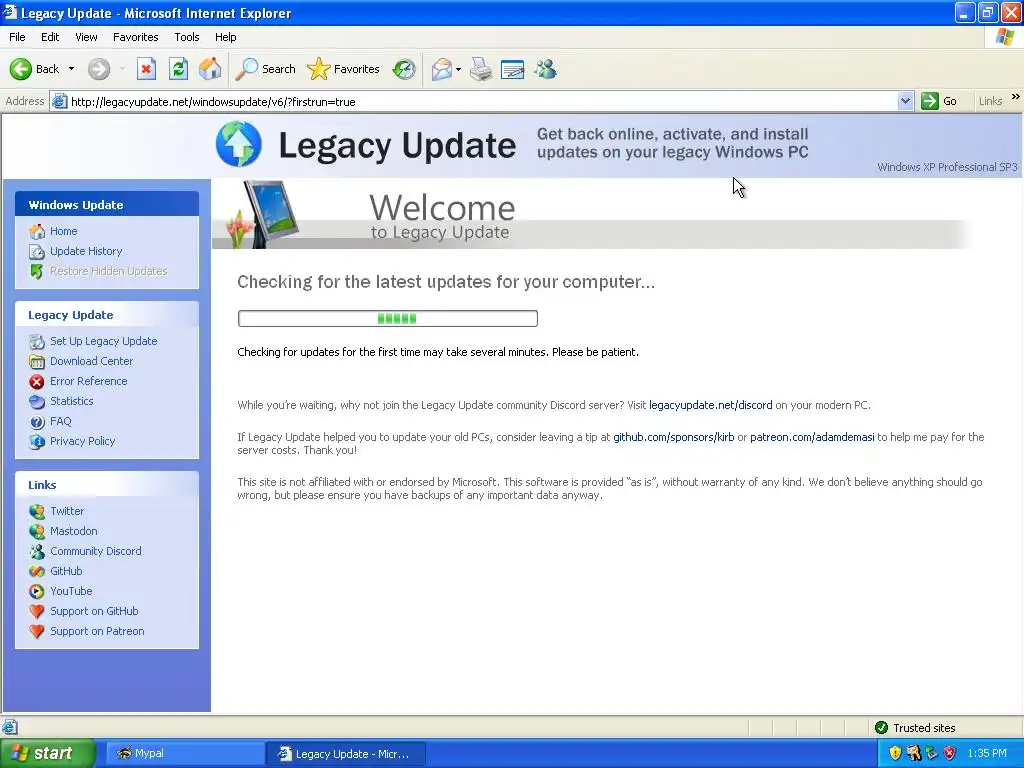The width and height of the screenshot is (1024, 768).
Task: Click the yellow shield tray icon
Action: point(895,754)
